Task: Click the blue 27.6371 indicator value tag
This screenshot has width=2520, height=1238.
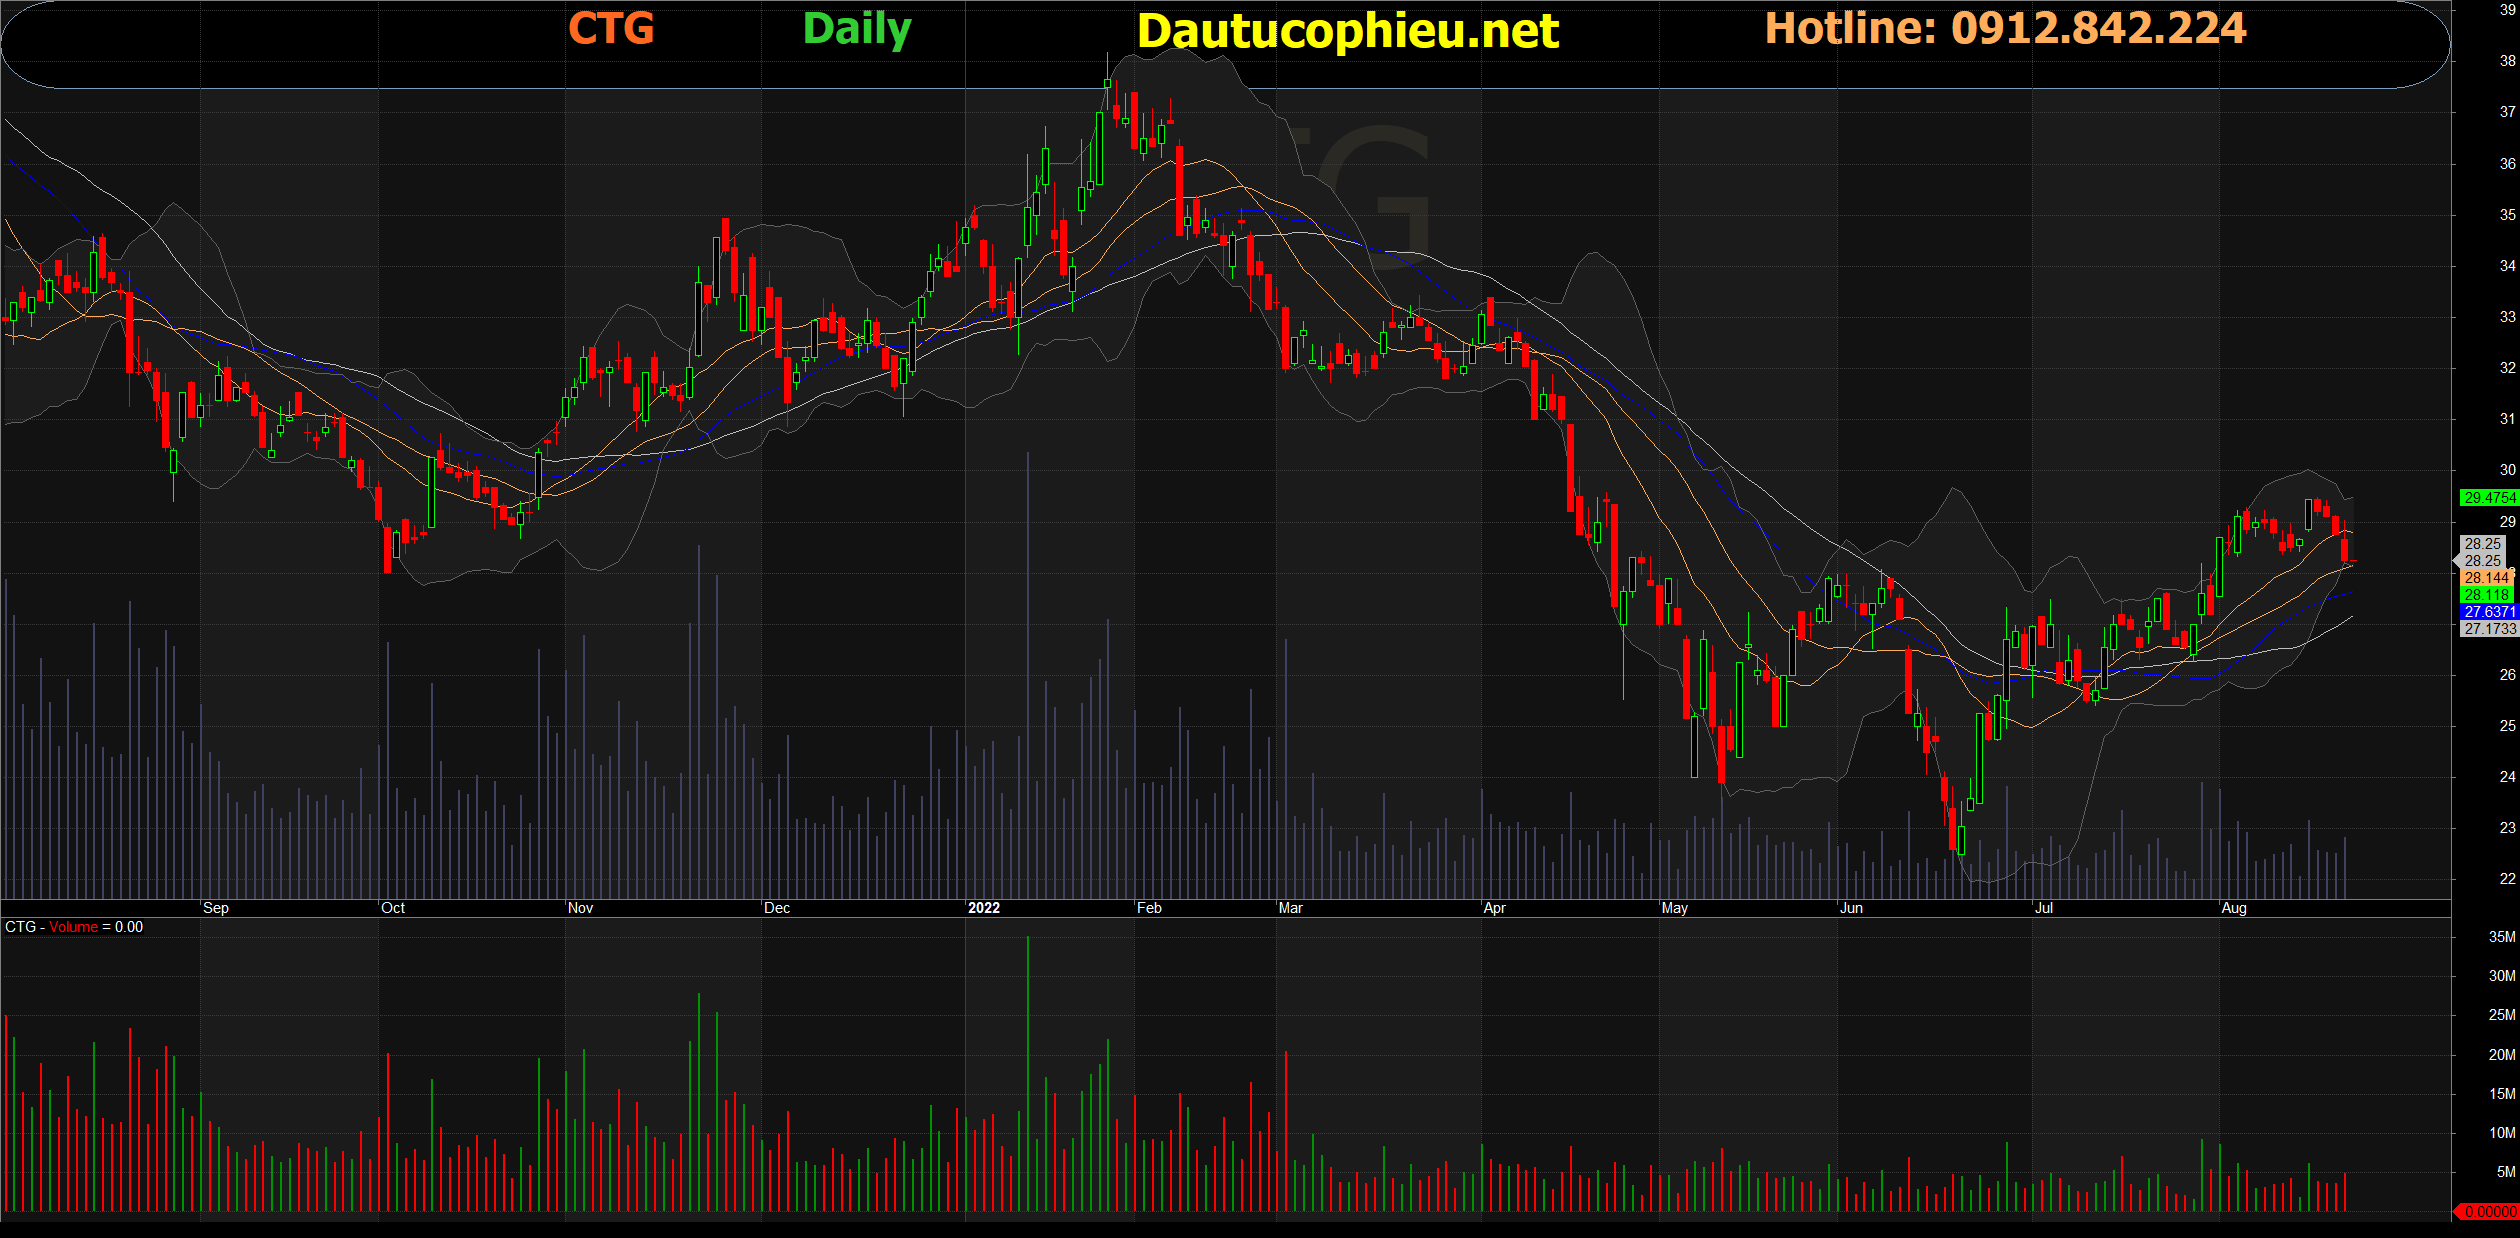Action: click(x=2489, y=612)
